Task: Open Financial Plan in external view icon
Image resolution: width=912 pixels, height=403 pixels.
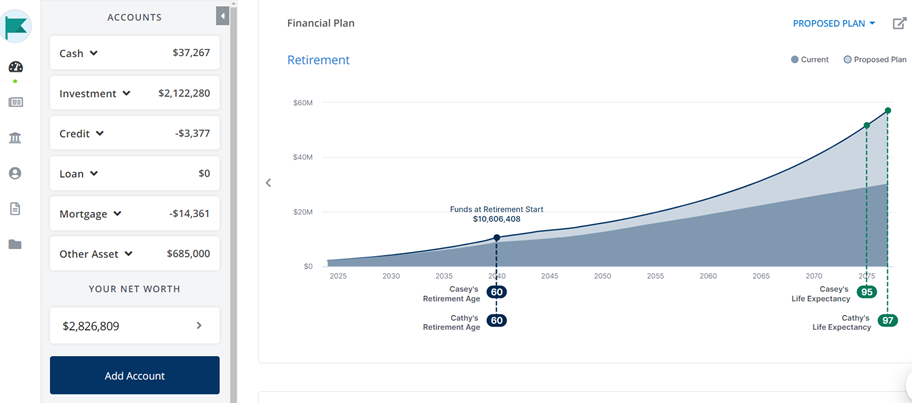Action: pos(899,23)
